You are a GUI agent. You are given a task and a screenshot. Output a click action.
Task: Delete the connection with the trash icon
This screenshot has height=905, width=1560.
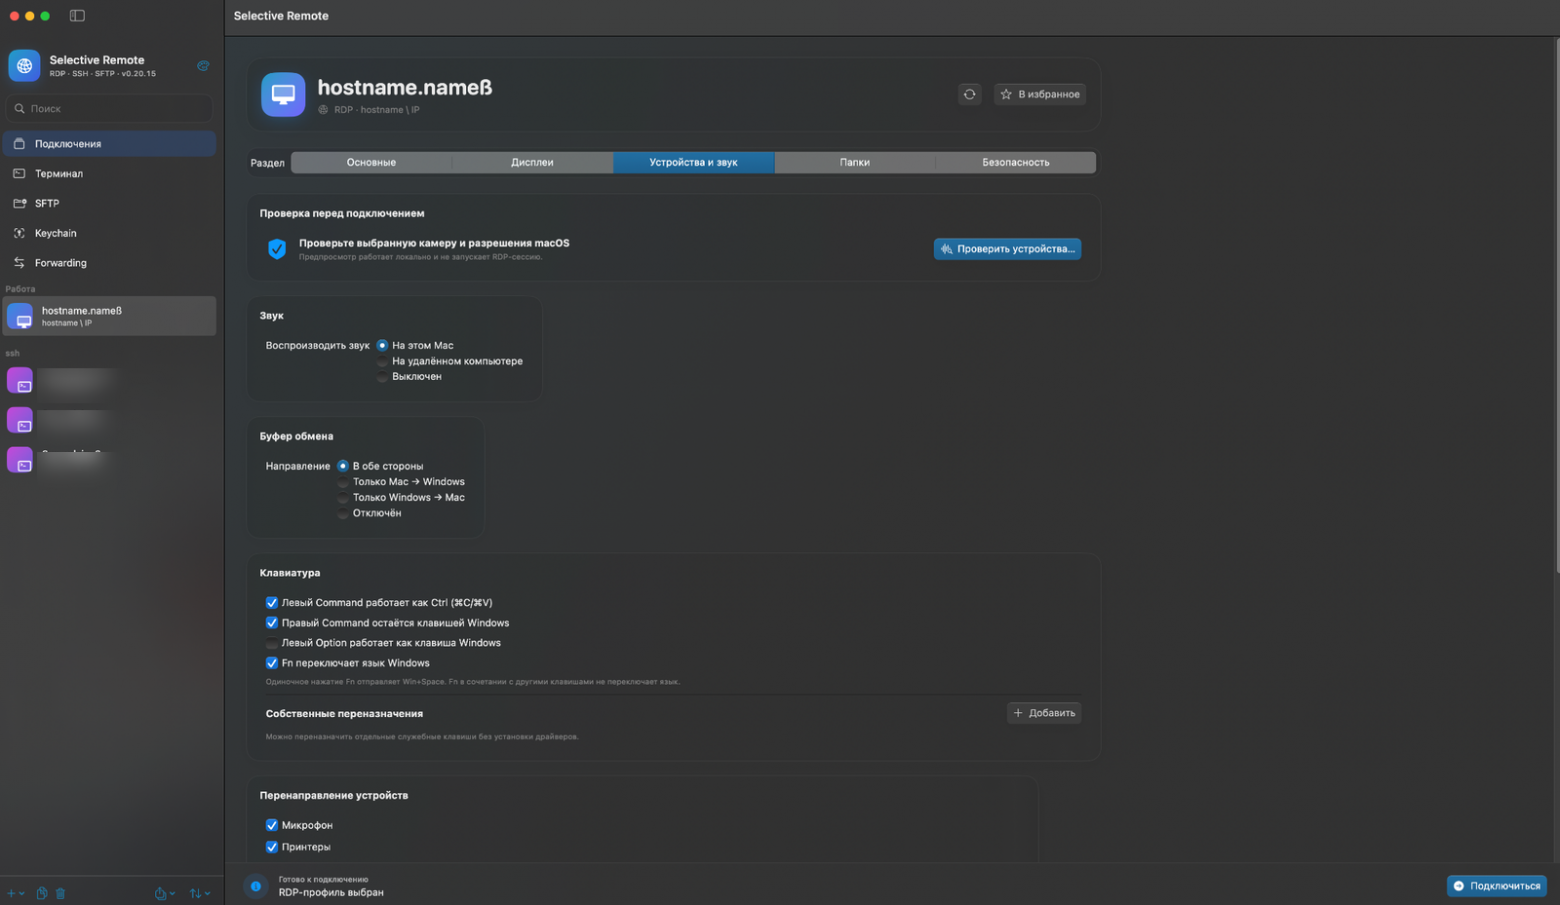coord(60,893)
